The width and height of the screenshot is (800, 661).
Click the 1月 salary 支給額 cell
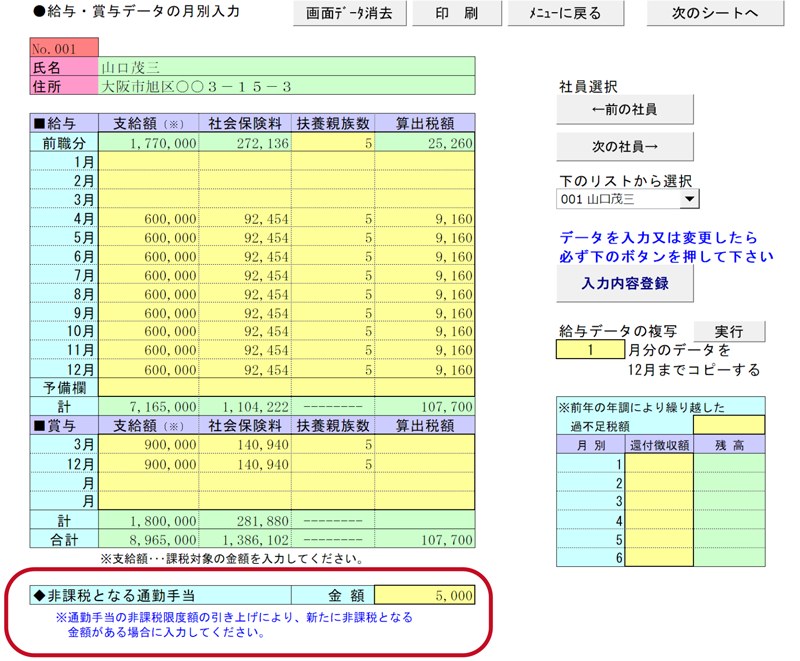[x=150, y=162]
